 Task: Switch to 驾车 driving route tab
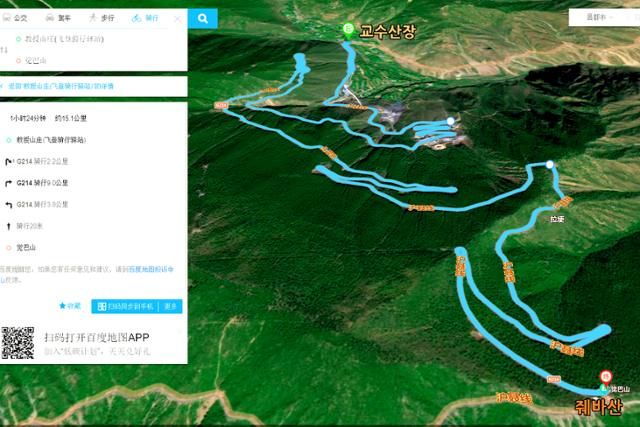point(59,18)
